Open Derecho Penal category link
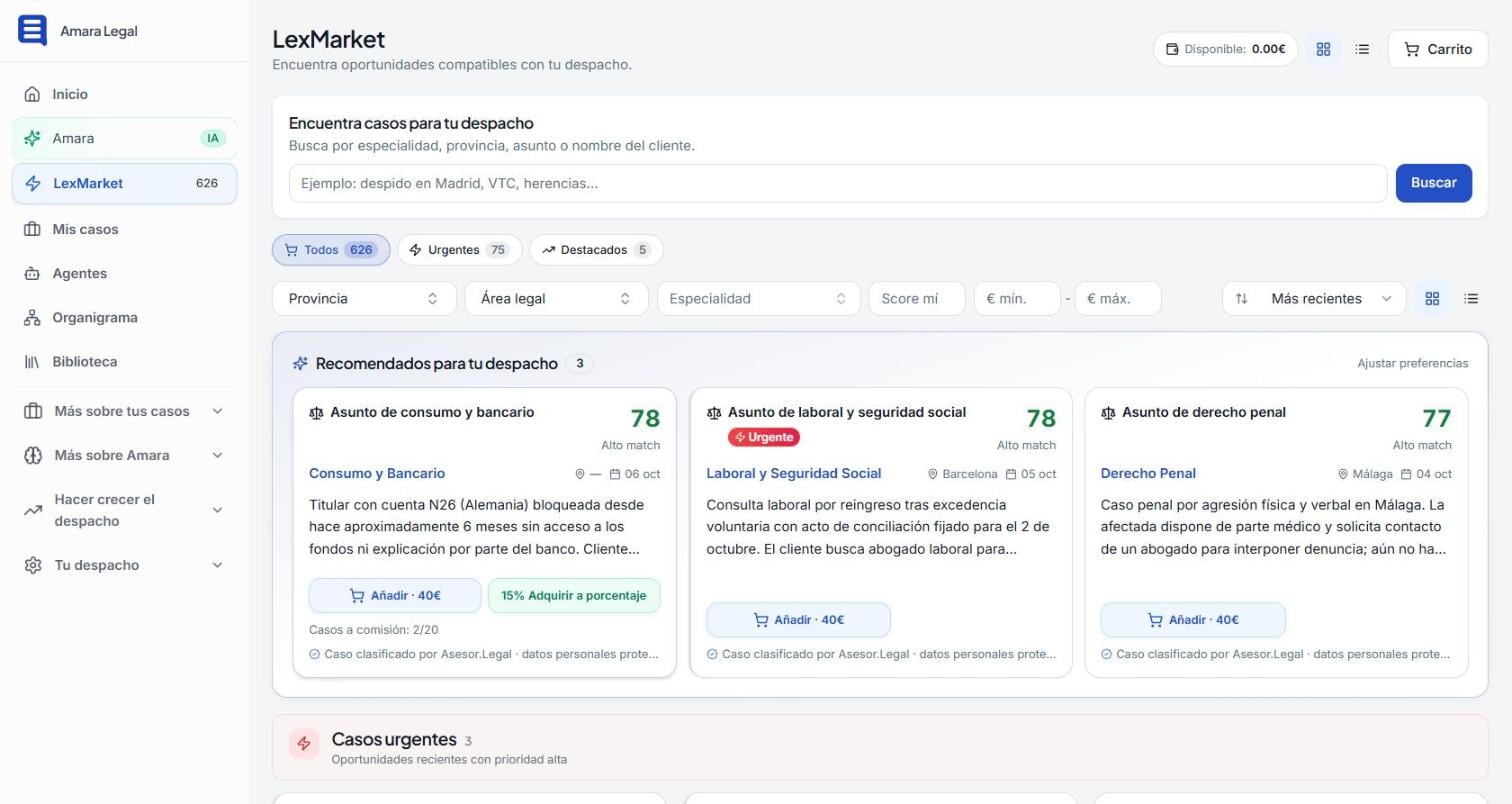 pyautogui.click(x=1148, y=473)
